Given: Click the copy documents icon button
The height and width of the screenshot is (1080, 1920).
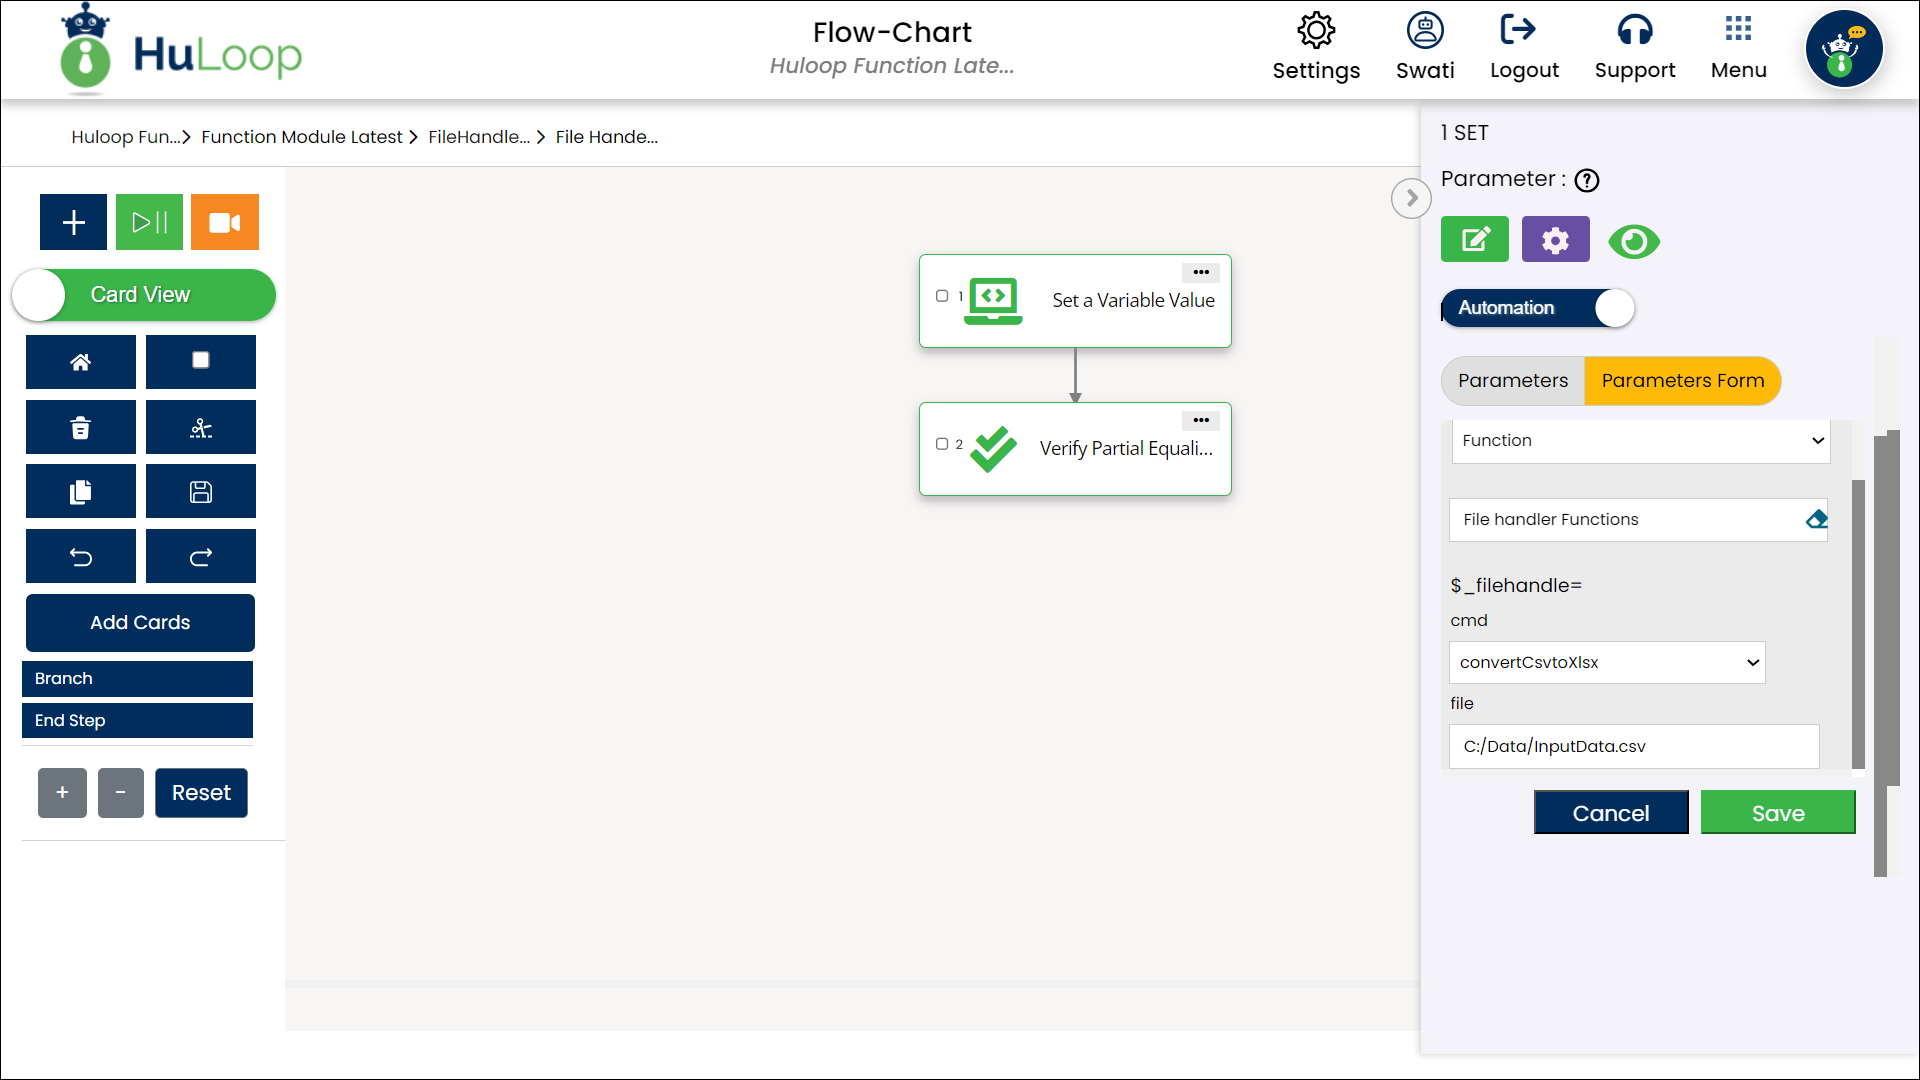Looking at the screenshot, I should 81,492.
